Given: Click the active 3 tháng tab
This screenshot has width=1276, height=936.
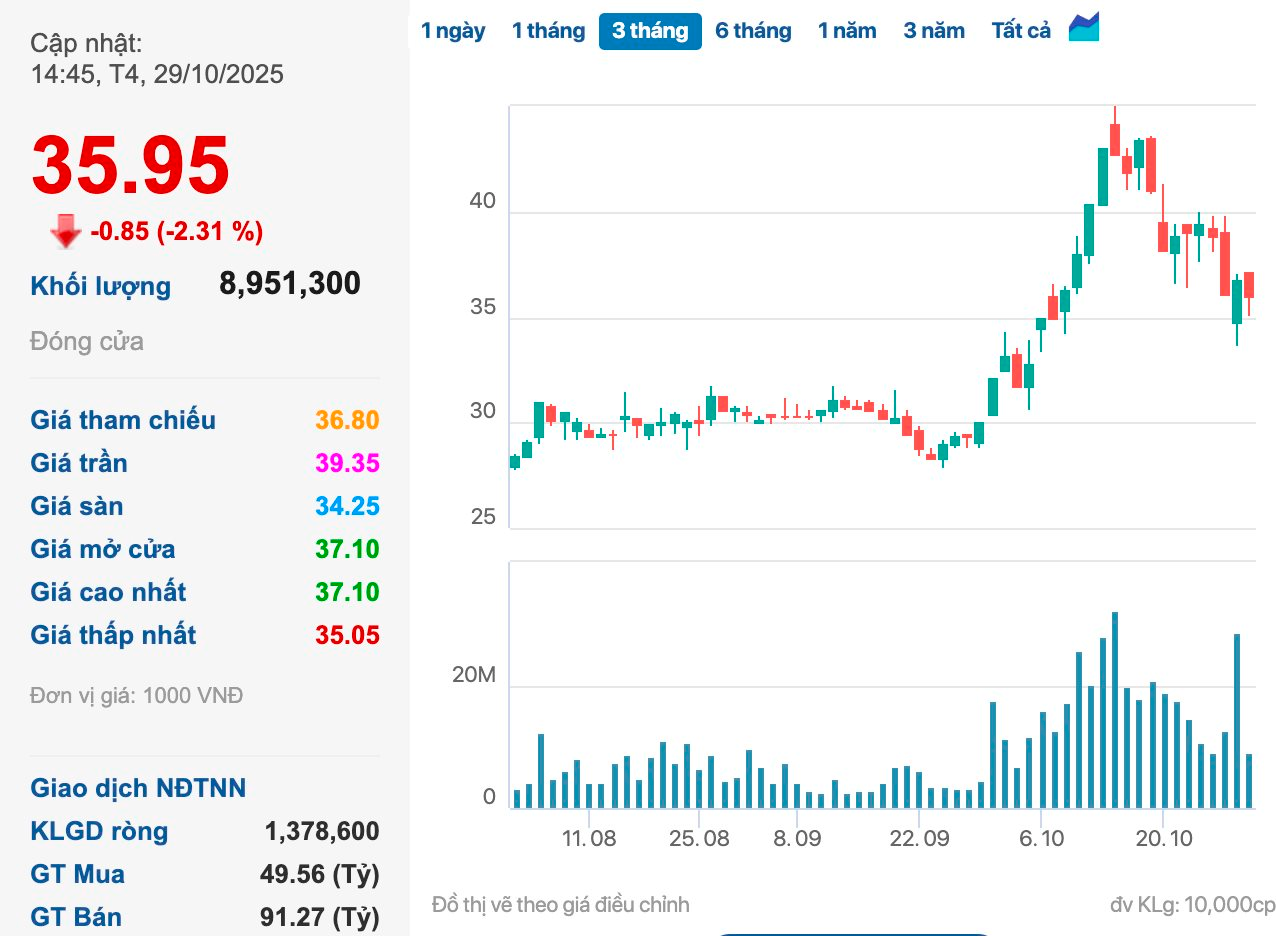Looking at the screenshot, I should tap(650, 31).
